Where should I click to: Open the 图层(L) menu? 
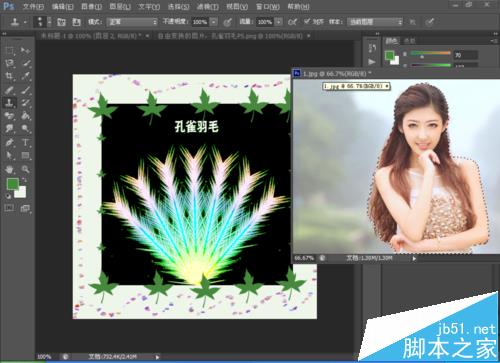point(120,6)
